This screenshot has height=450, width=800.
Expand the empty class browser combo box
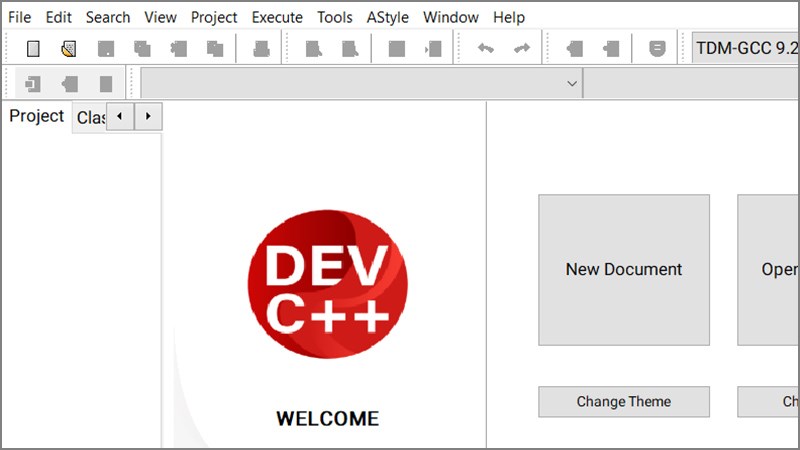click(x=572, y=83)
